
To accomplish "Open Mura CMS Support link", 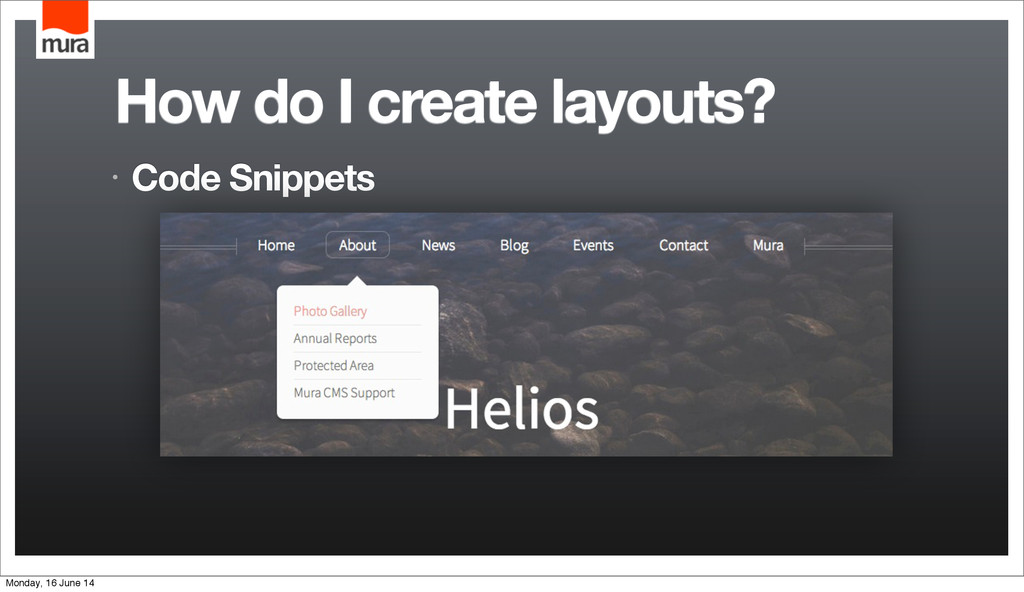I will [x=344, y=393].
